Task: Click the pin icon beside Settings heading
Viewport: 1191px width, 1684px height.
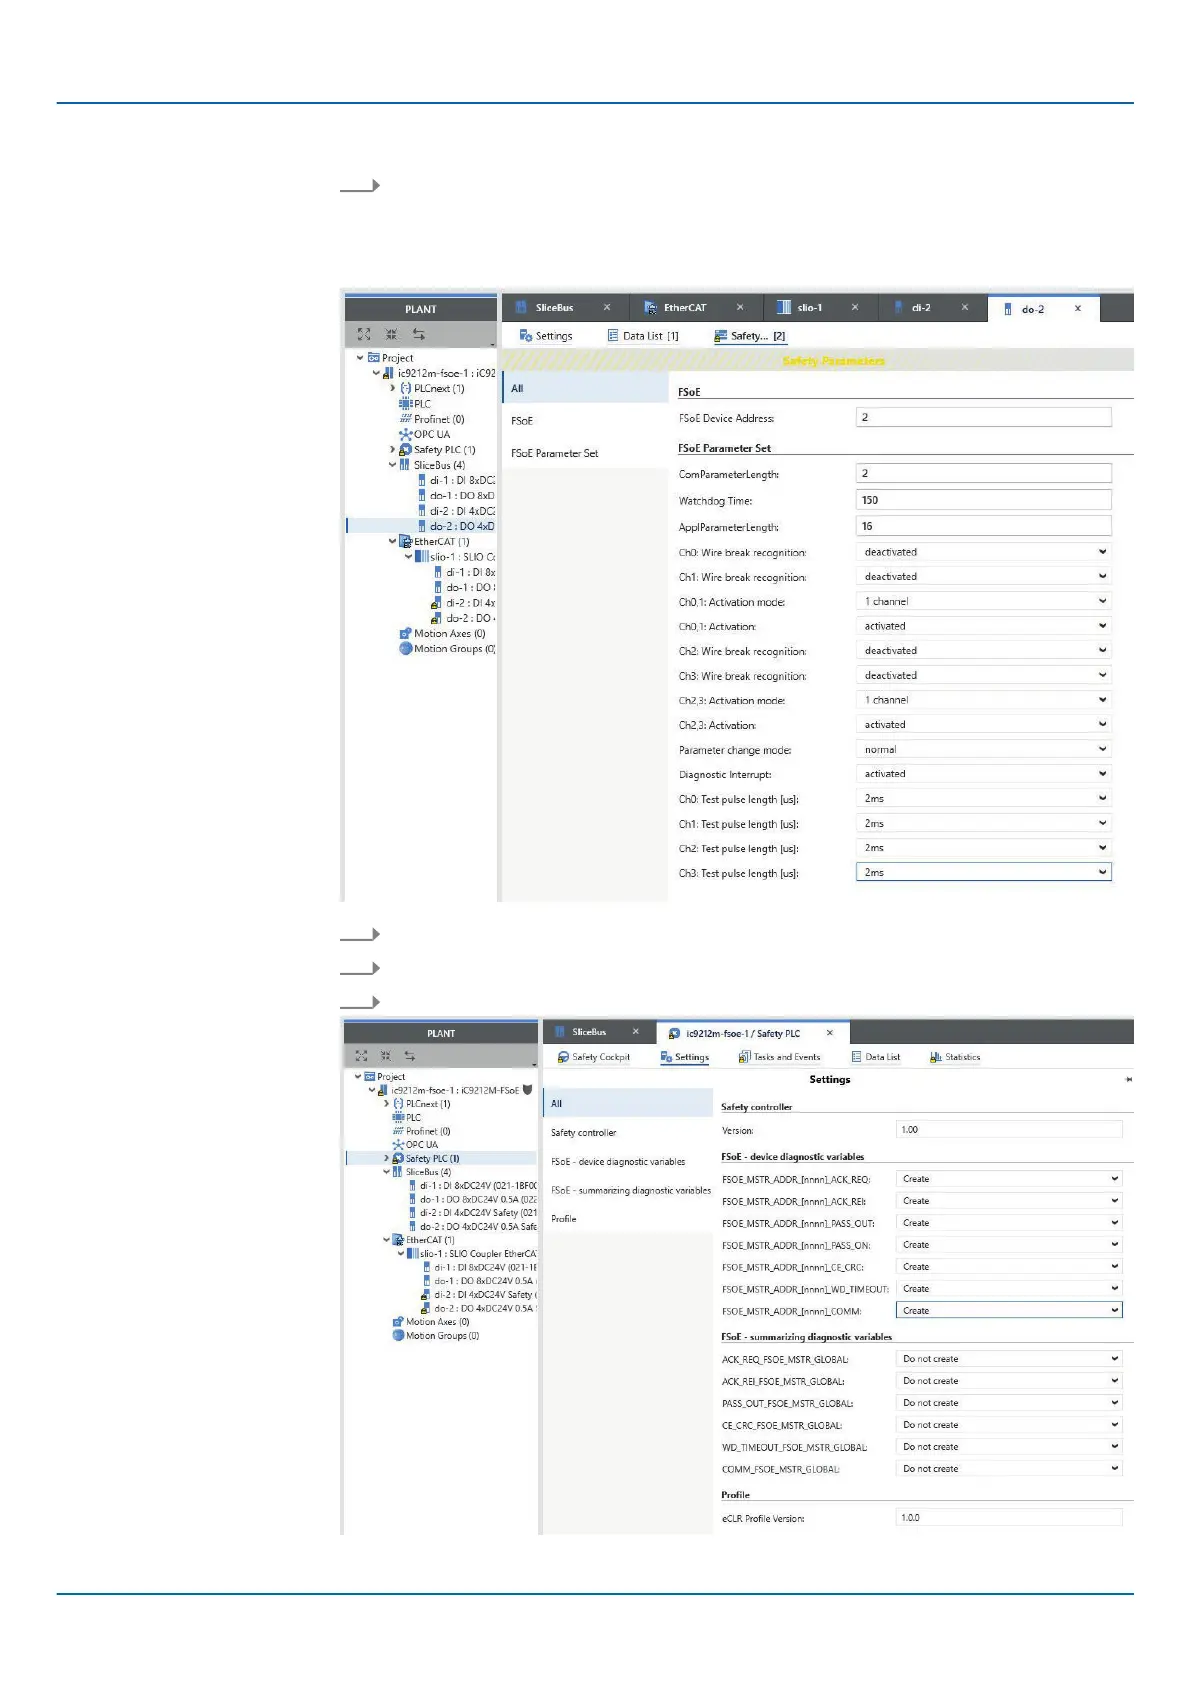Action: [1129, 1080]
